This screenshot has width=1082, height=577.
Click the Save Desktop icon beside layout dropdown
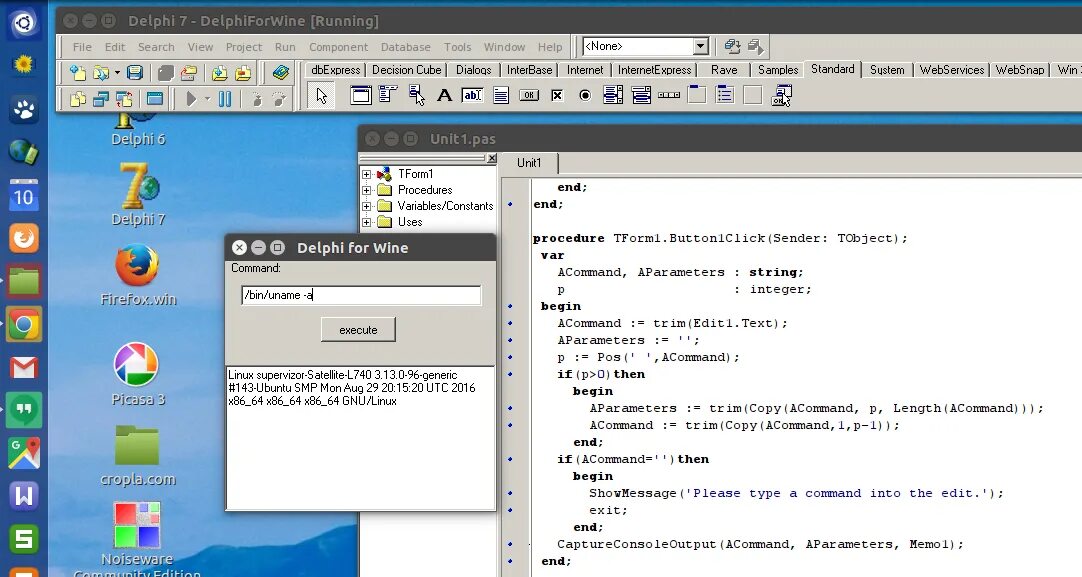click(732, 46)
